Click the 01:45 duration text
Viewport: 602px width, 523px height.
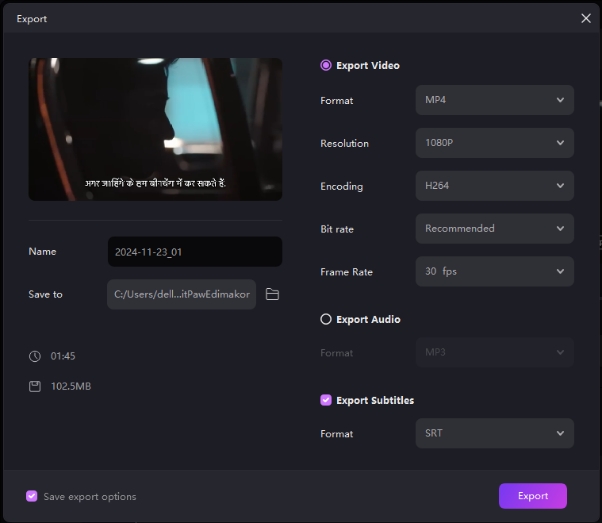coord(63,356)
